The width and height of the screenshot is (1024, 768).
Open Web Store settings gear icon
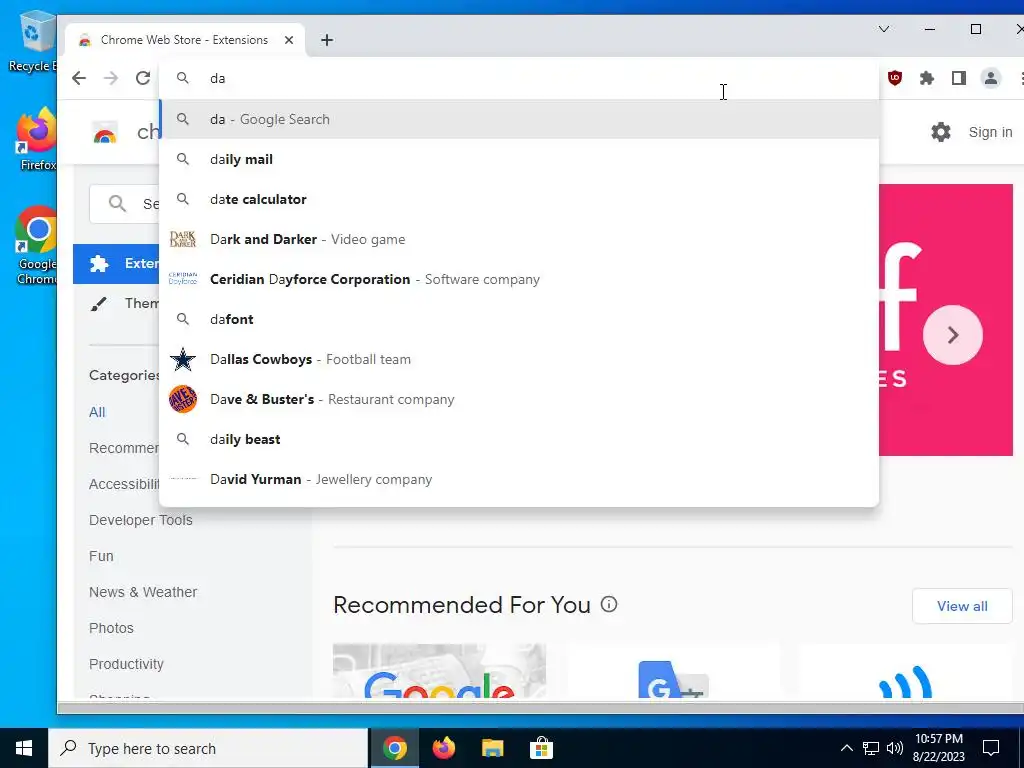(x=940, y=132)
